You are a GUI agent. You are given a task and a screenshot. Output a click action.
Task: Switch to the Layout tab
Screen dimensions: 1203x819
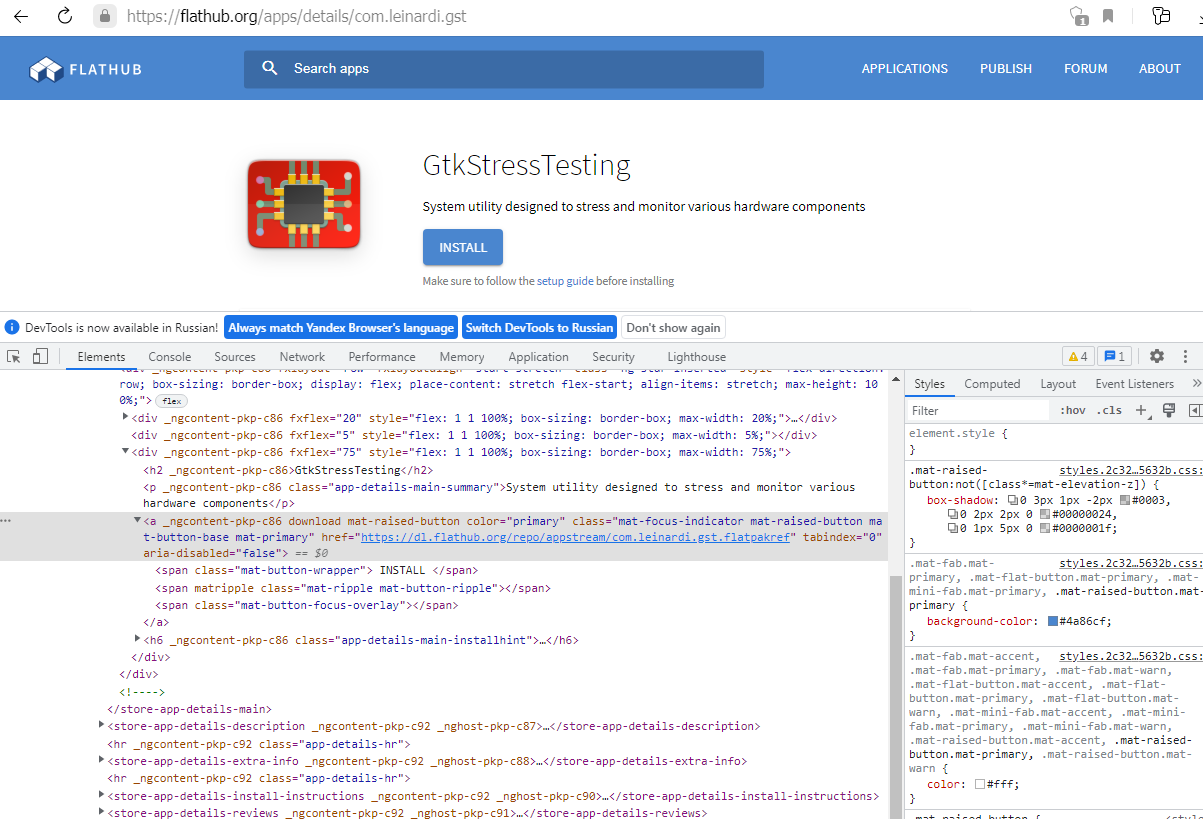tap(1058, 384)
